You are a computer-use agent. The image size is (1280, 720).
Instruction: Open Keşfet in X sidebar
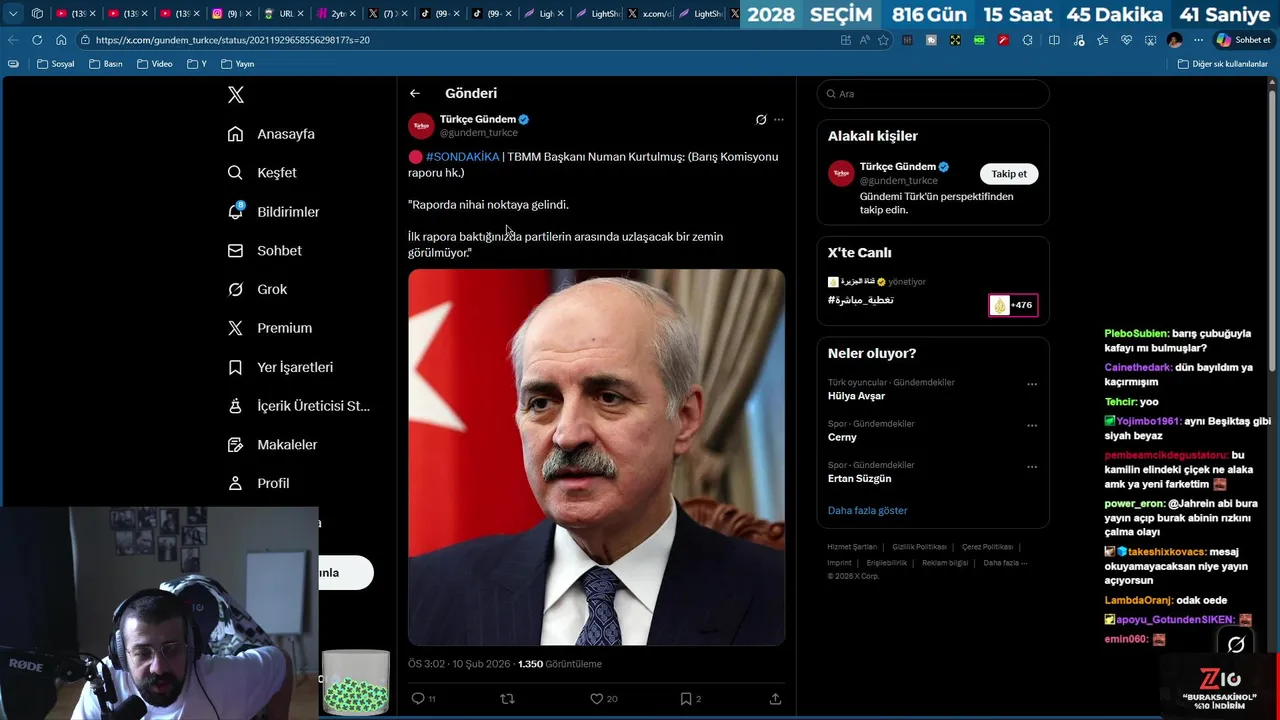pos(263,173)
